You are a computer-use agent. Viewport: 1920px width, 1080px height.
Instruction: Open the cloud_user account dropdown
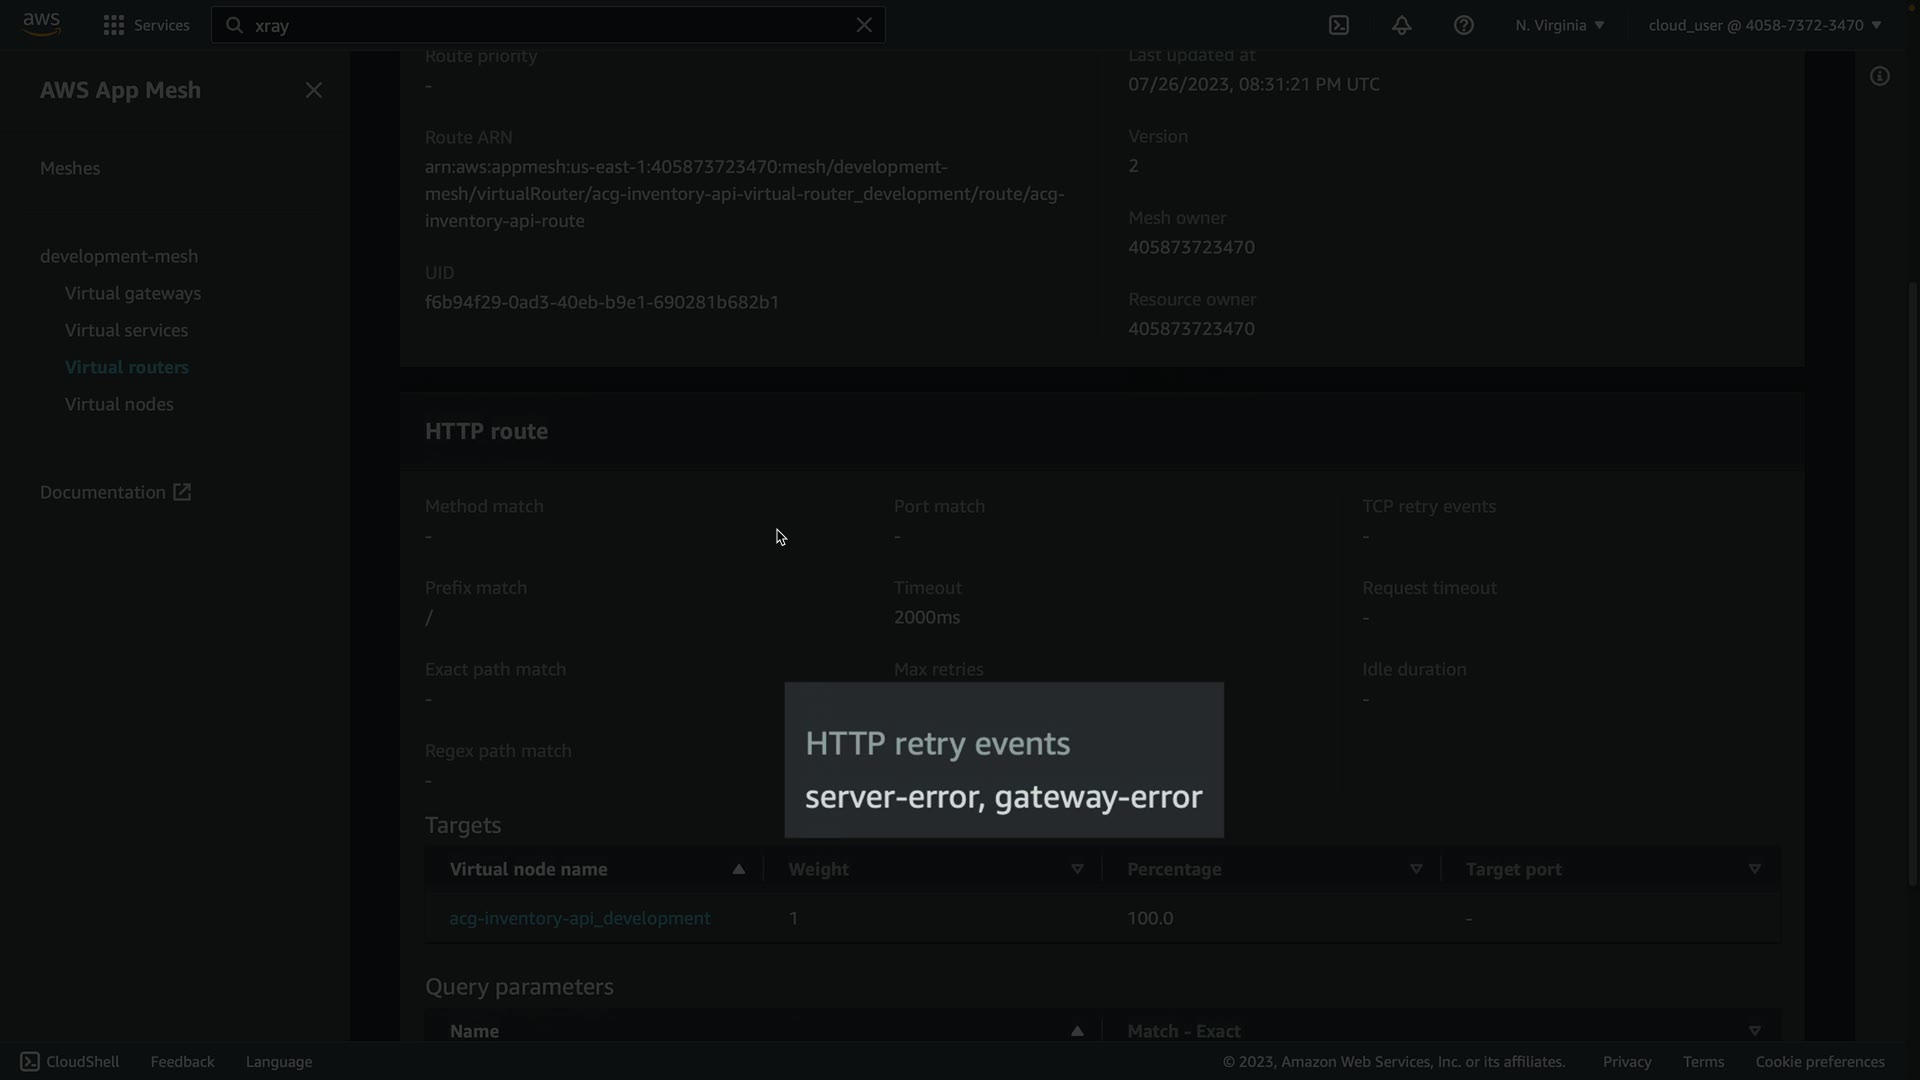[1764, 25]
